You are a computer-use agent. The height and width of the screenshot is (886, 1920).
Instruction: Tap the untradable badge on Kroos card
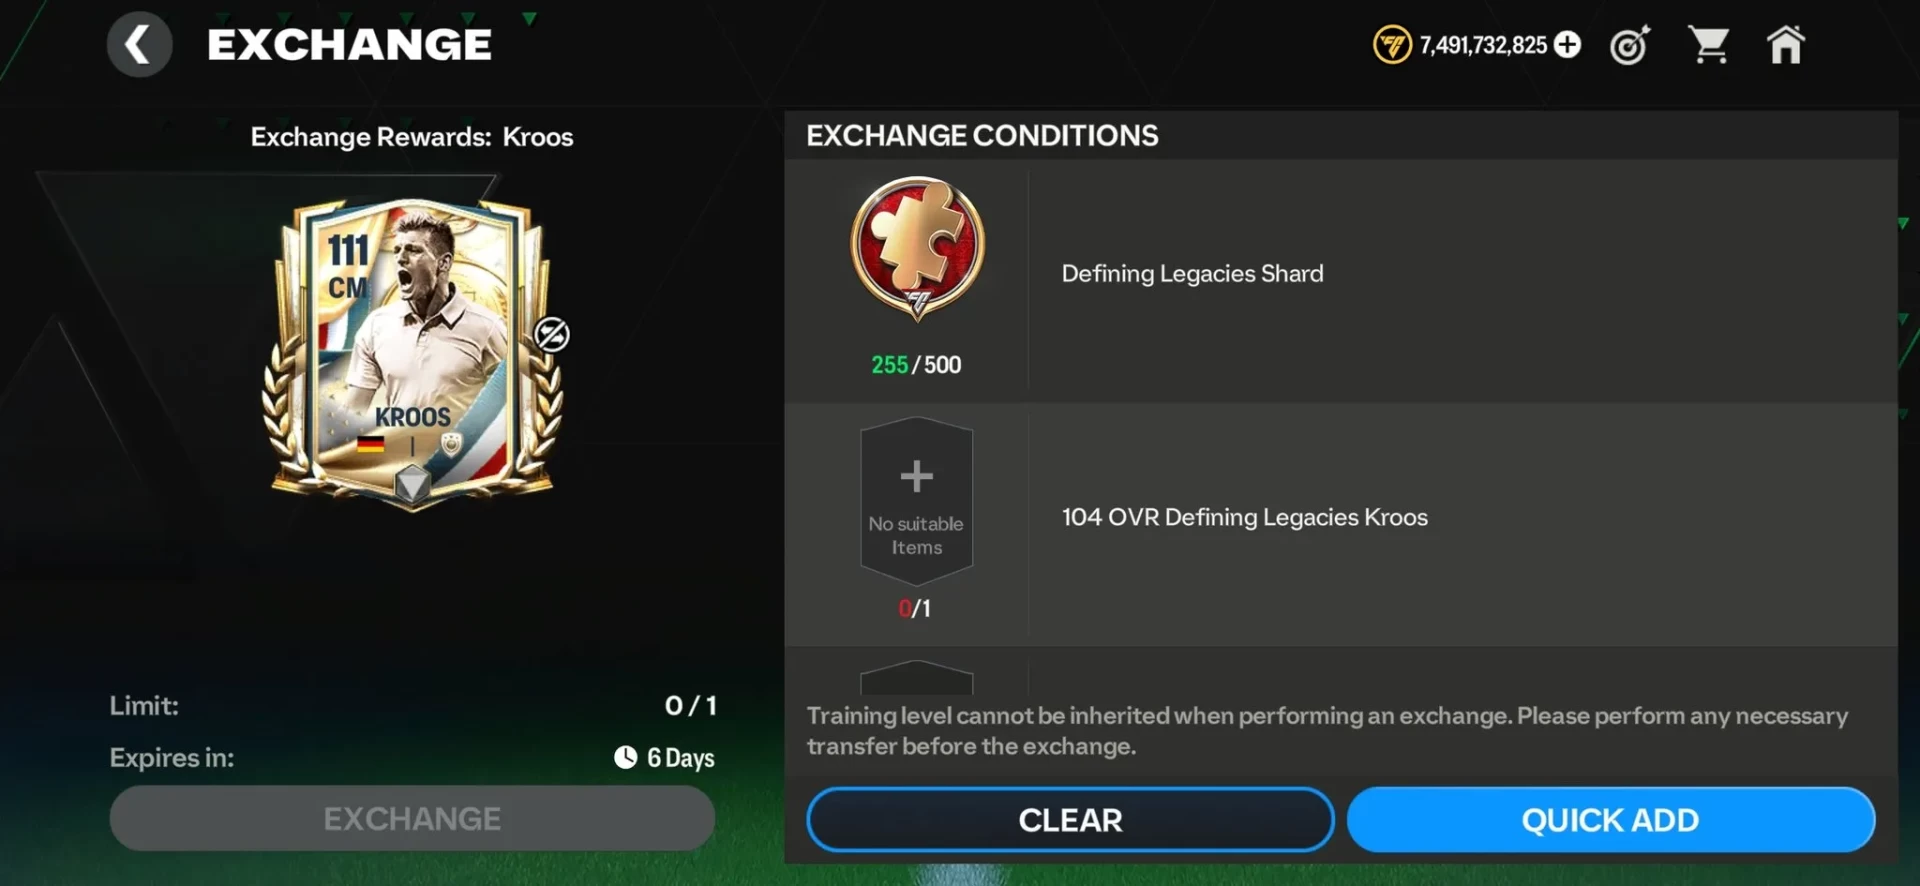(x=552, y=334)
